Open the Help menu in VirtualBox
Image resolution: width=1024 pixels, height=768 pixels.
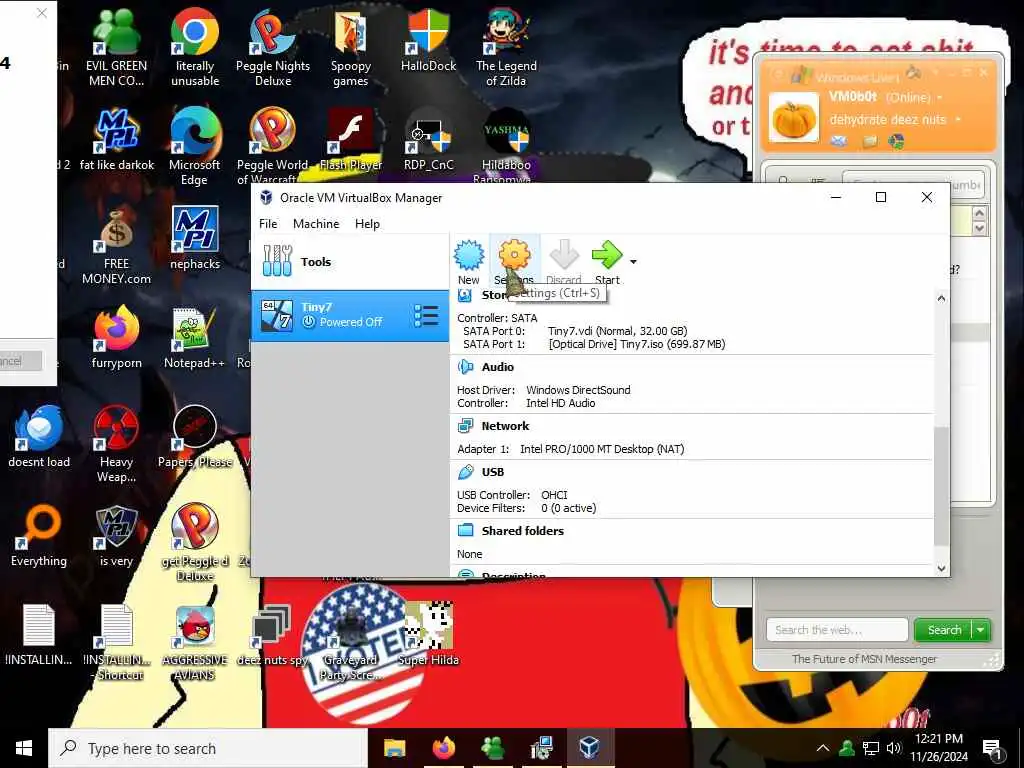[x=367, y=223]
